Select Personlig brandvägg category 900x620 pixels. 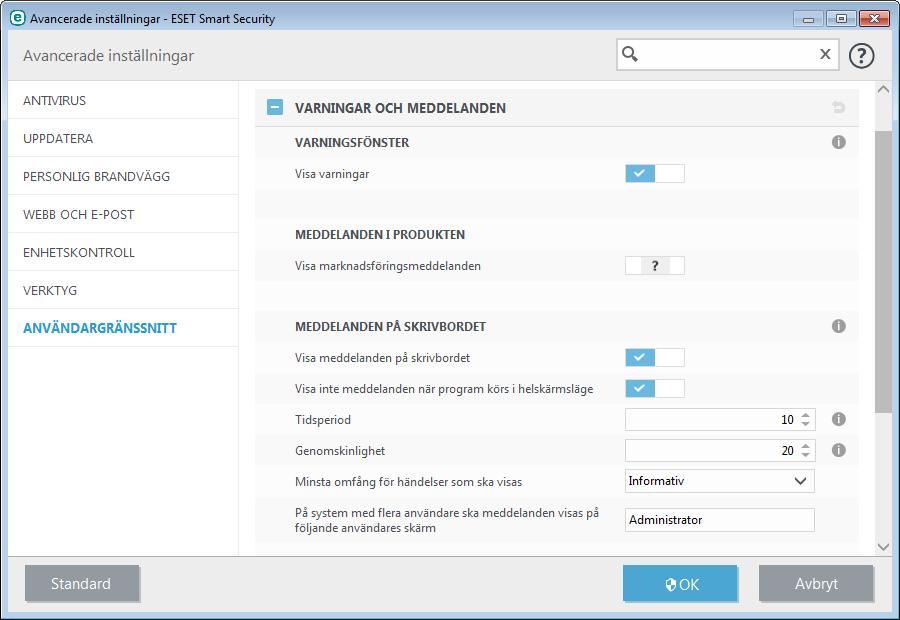click(123, 176)
